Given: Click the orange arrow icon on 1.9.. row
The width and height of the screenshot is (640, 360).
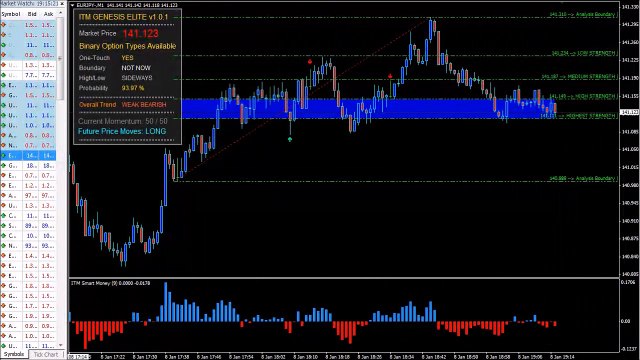Looking at the screenshot, I should click(x=4, y=316).
